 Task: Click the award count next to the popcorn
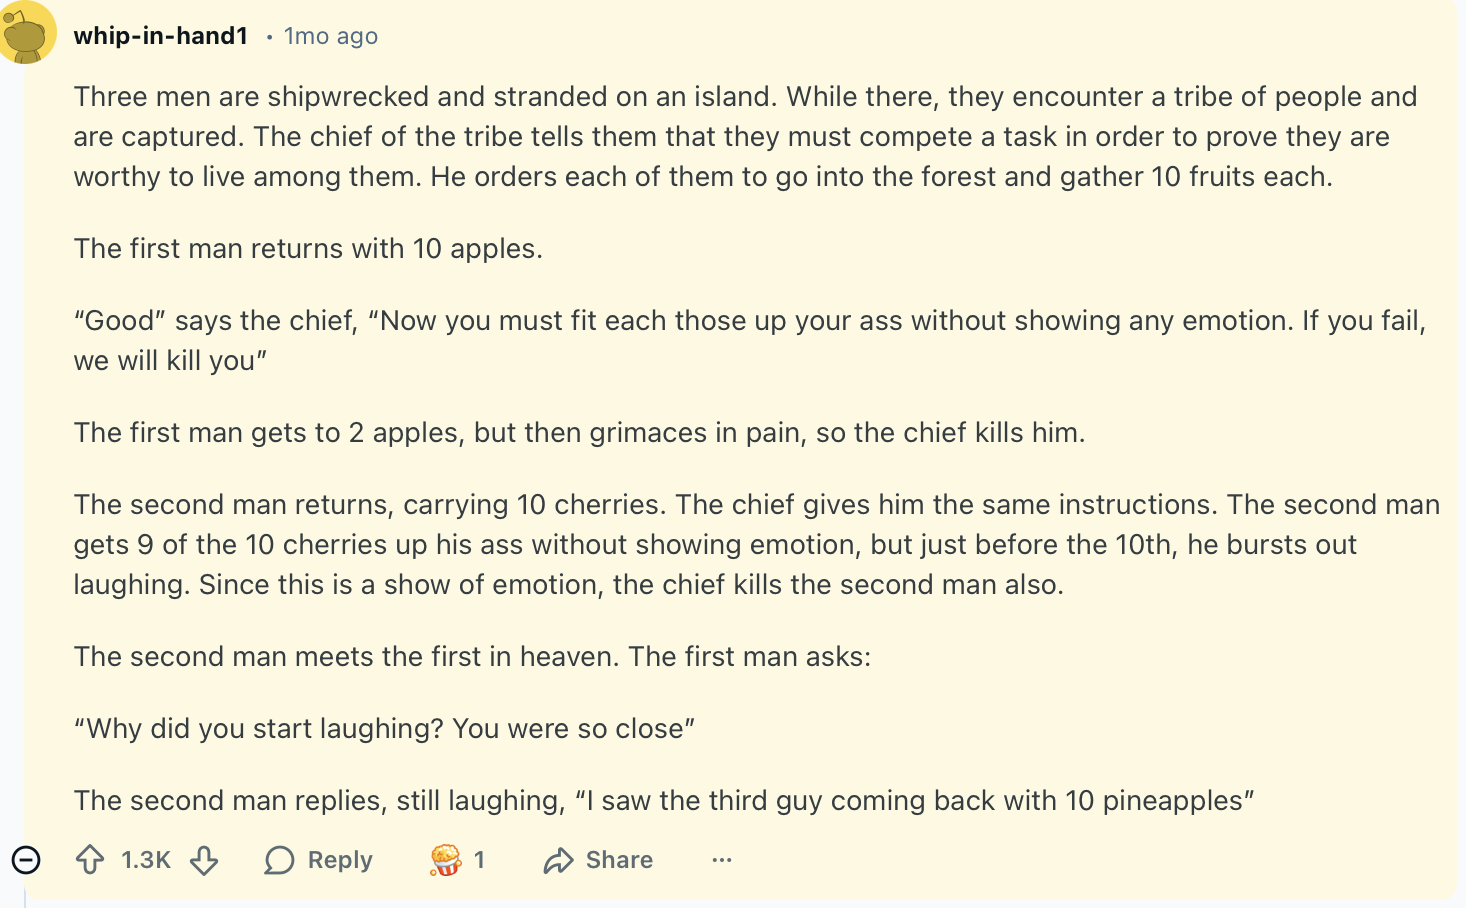tap(480, 860)
